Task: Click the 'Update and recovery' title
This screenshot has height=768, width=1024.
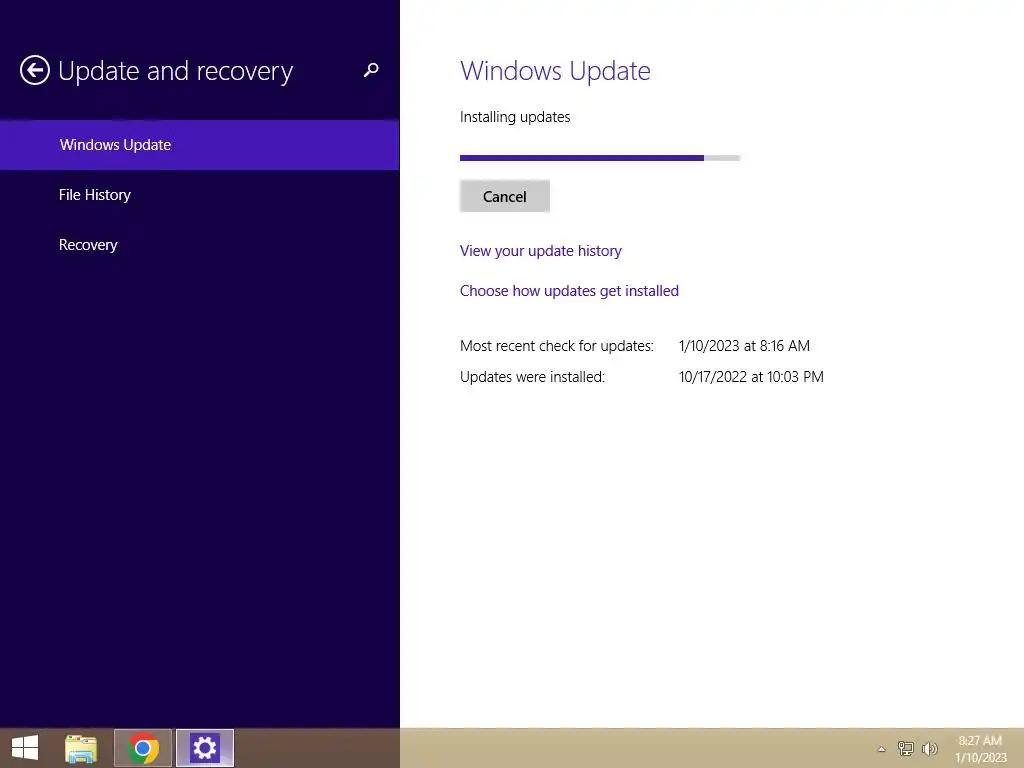Action: [x=176, y=71]
